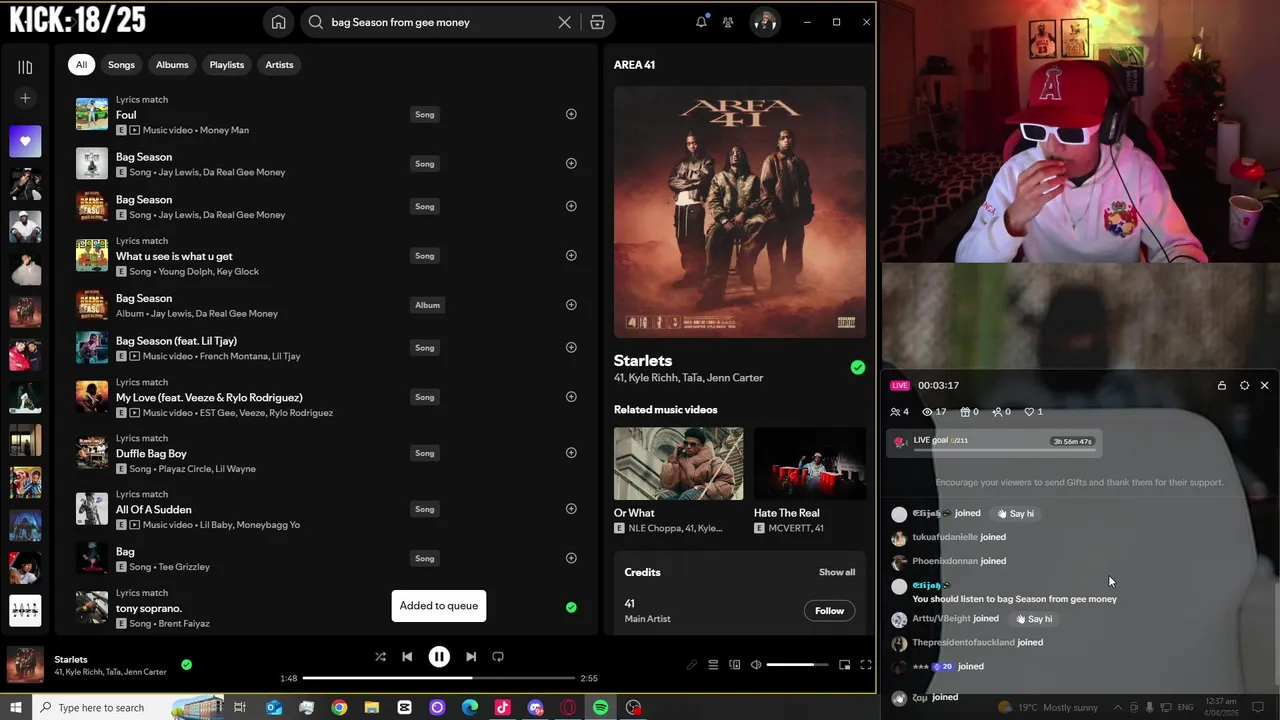
Task: Add My Love row plus icon
Action: 571,397
